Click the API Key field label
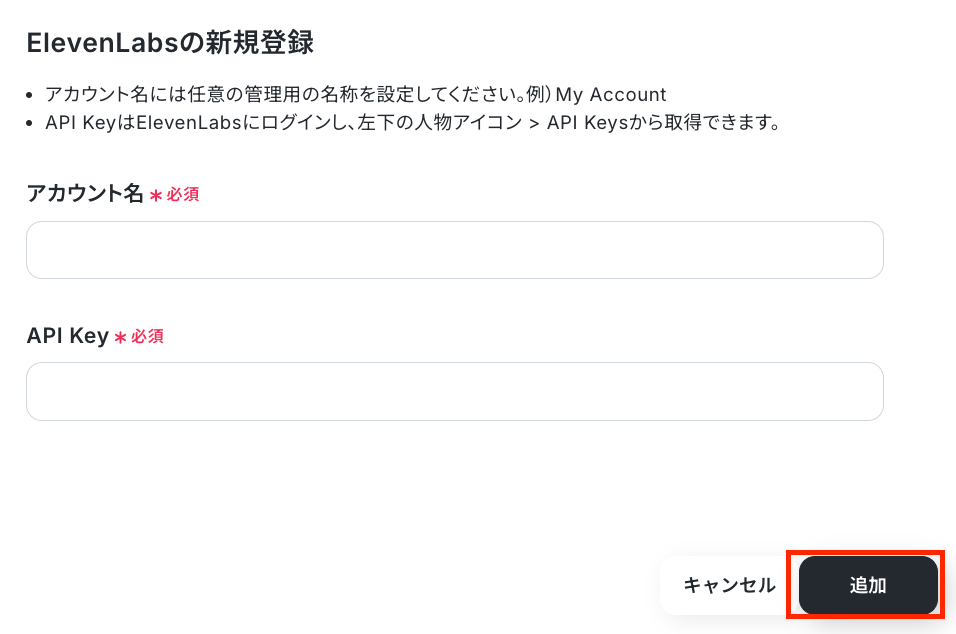This screenshot has width=956, height=634. (x=67, y=336)
